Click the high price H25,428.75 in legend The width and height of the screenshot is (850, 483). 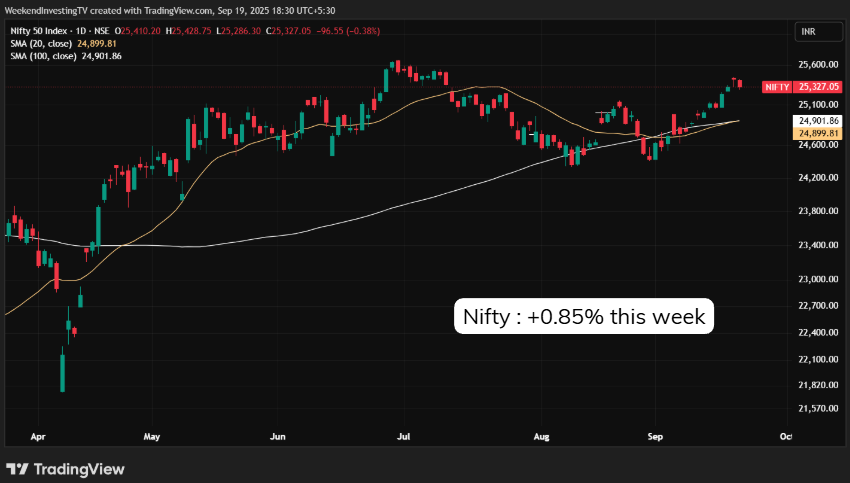pyautogui.click(x=188, y=31)
